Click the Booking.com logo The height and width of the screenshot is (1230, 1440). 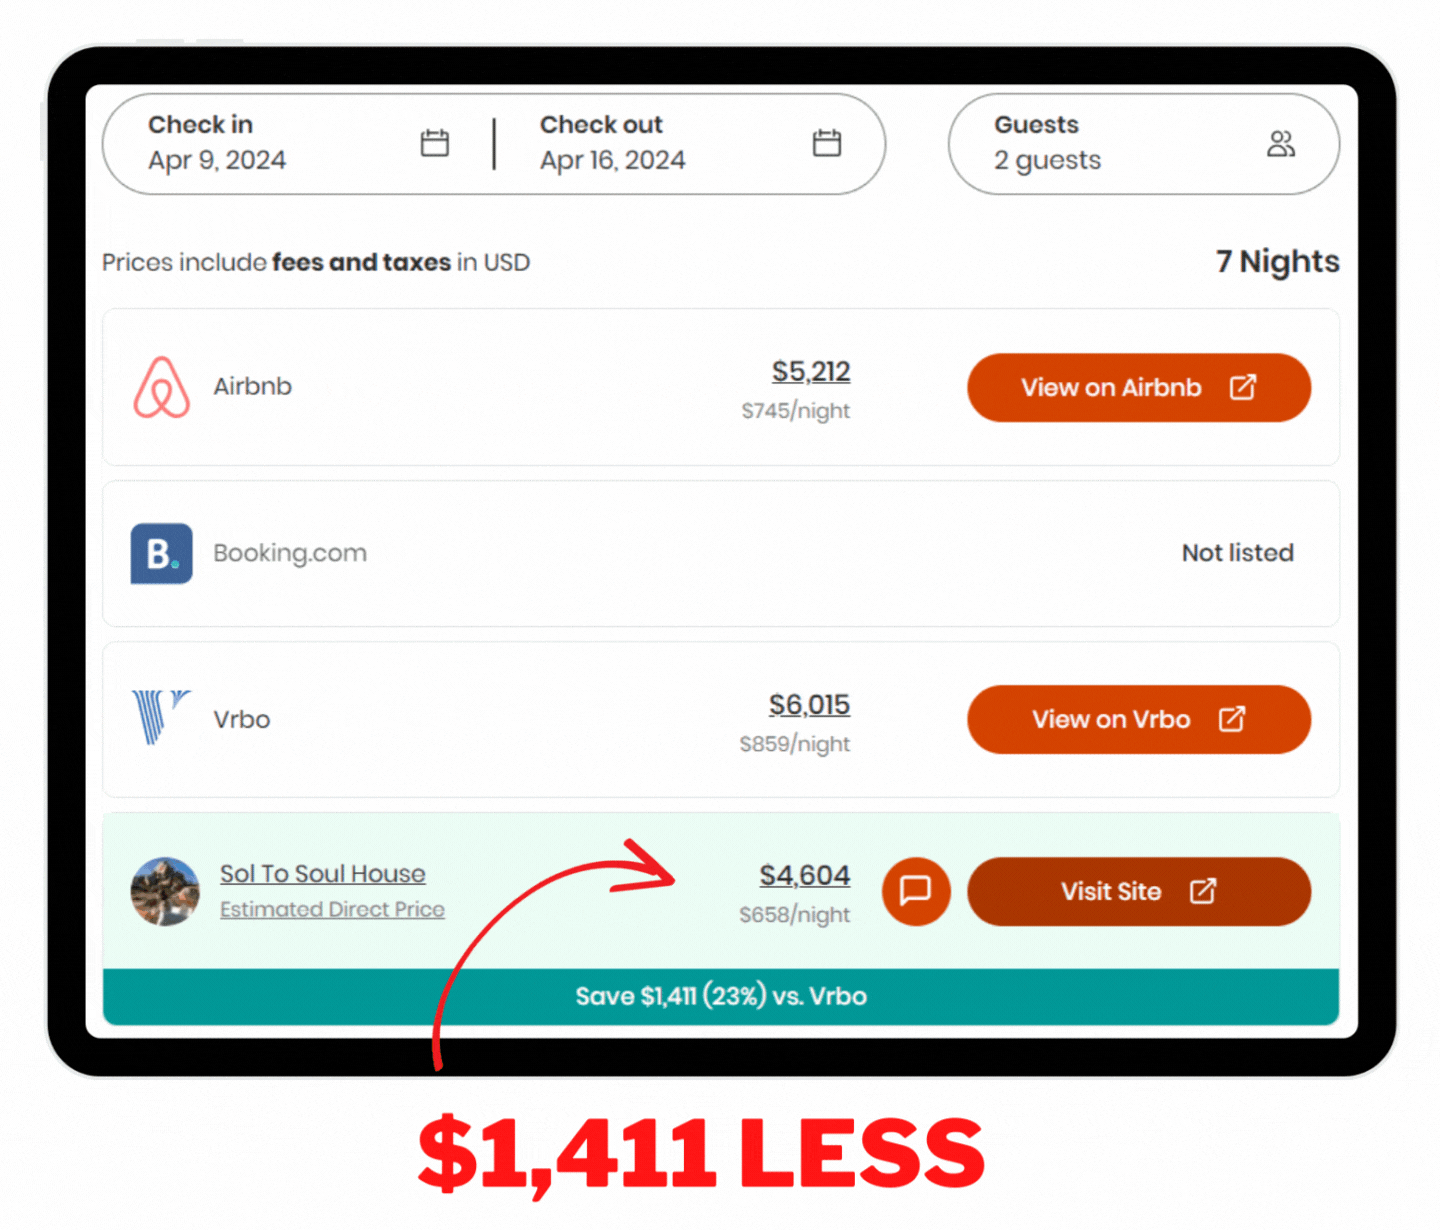click(x=161, y=553)
